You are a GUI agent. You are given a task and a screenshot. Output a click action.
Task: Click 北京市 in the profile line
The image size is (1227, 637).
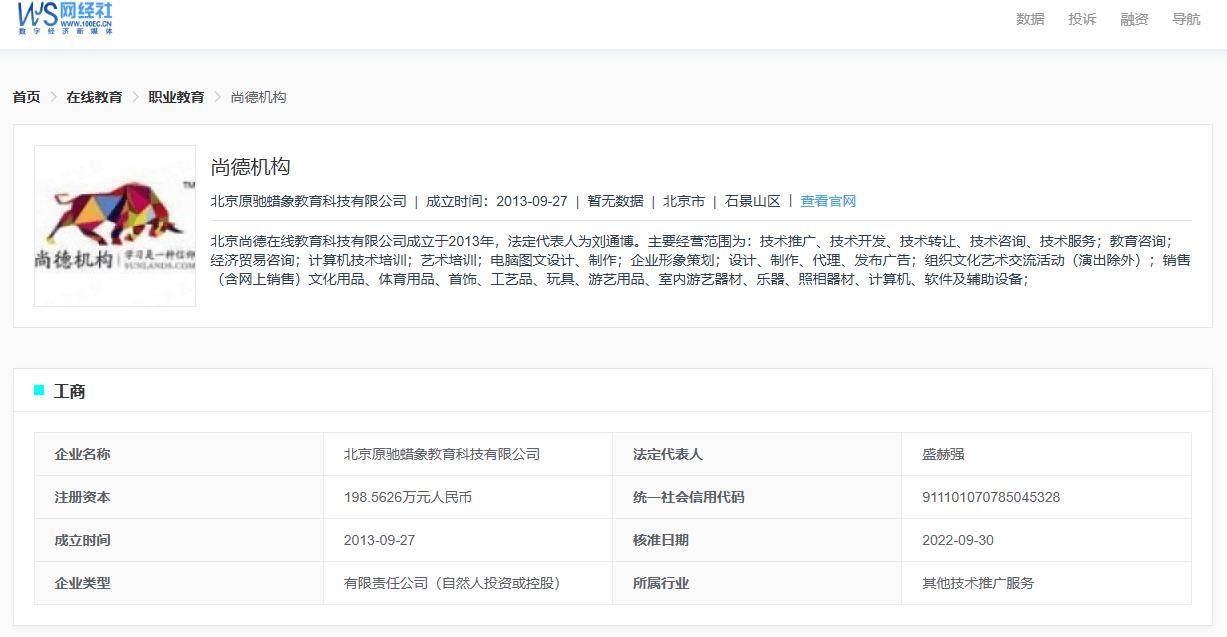pyautogui.click(x=684, y=201)
